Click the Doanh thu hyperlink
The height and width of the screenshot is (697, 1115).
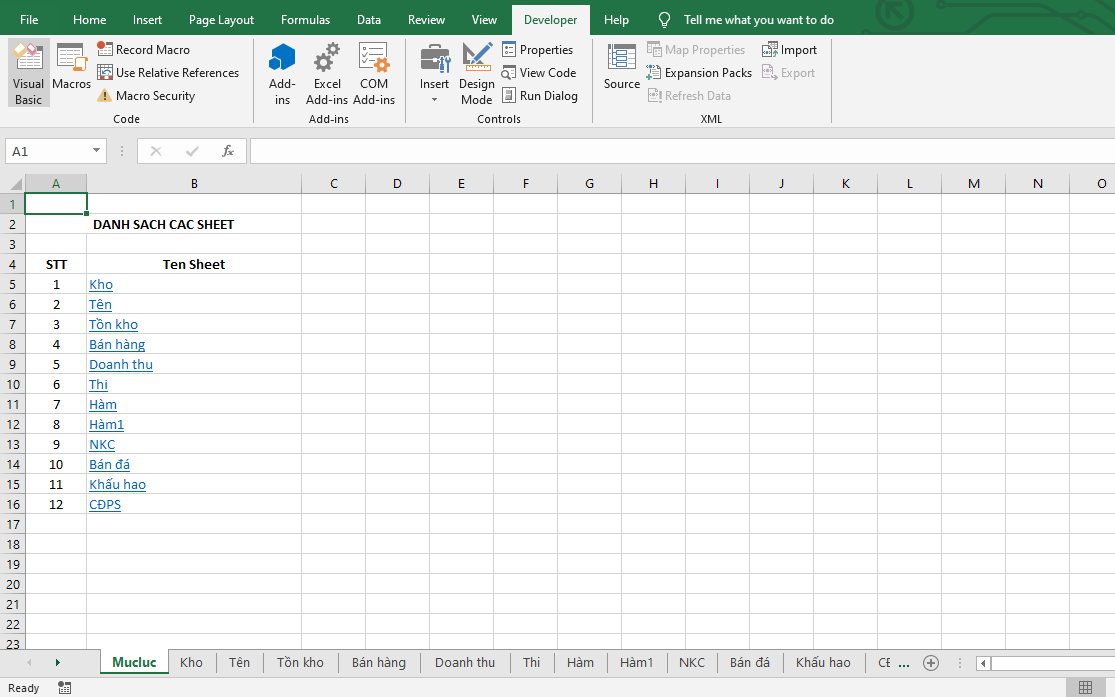121,365
